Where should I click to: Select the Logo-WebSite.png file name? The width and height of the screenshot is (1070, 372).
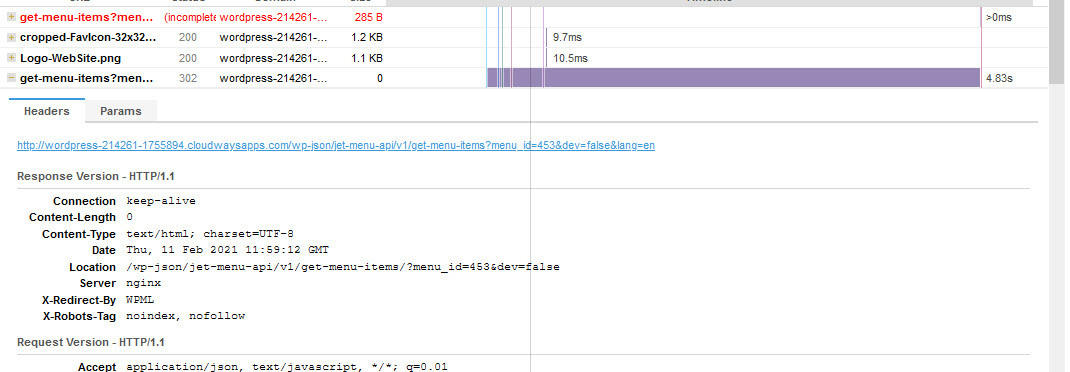click(70, 58)
